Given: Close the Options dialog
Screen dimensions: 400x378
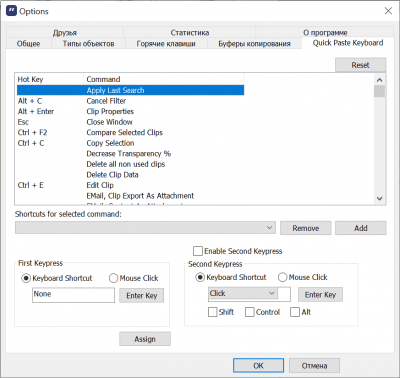Looking at the screenshot, I should [x=388, y=11].
